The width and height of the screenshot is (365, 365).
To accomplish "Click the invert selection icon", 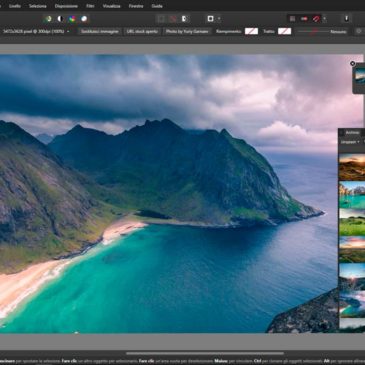I will [184, 19].
